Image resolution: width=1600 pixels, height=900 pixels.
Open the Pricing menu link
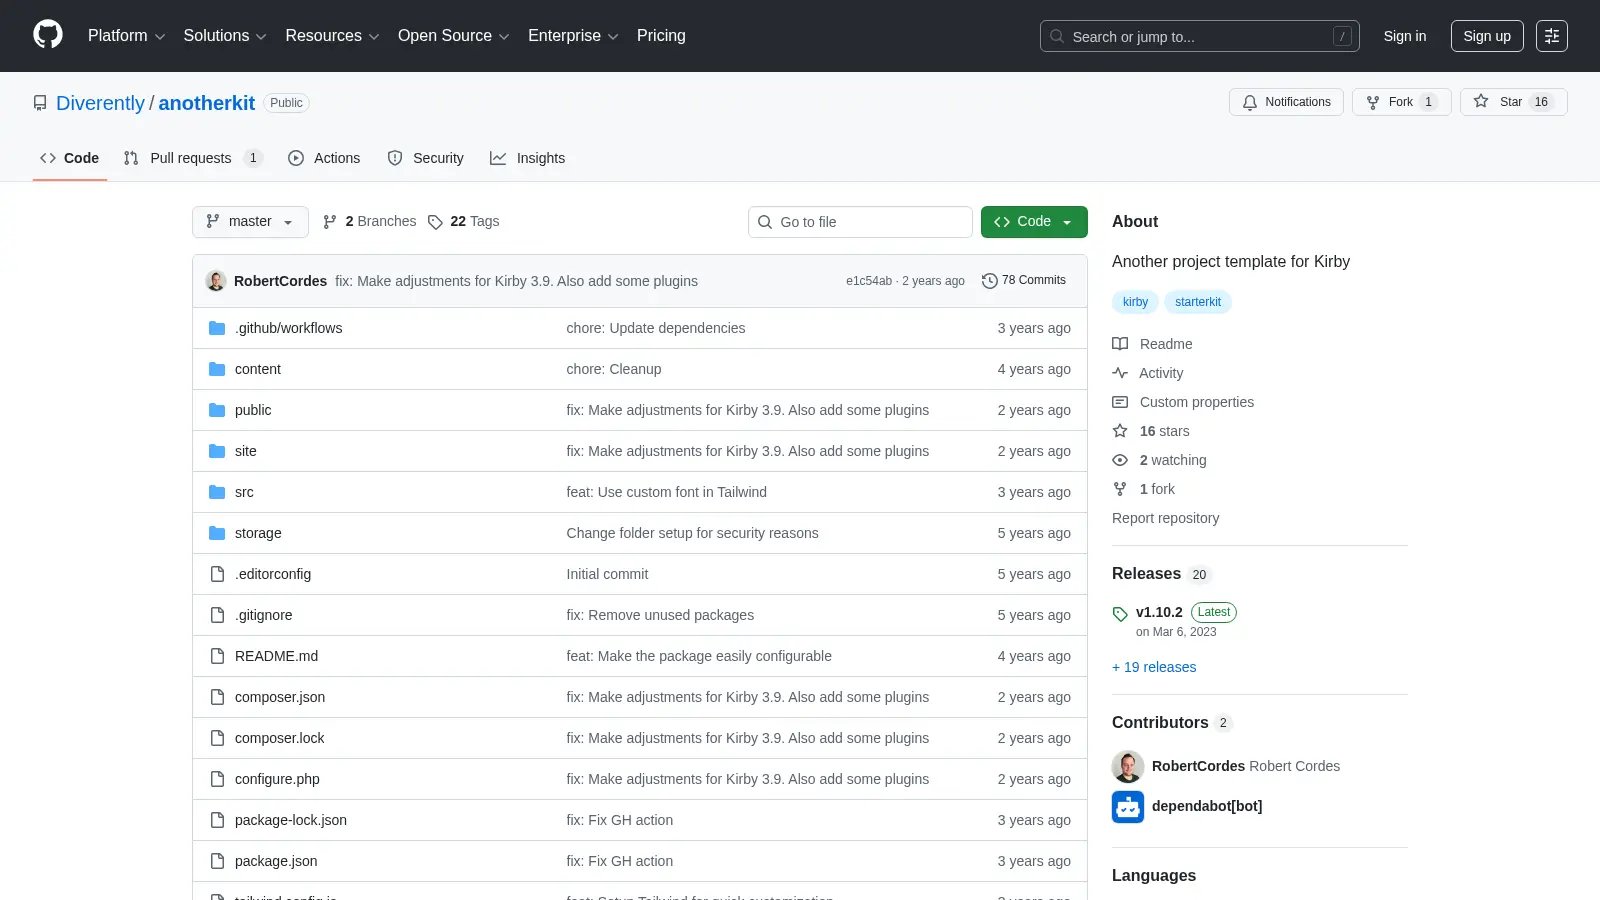pyautogui.click(x=661, y=36)
